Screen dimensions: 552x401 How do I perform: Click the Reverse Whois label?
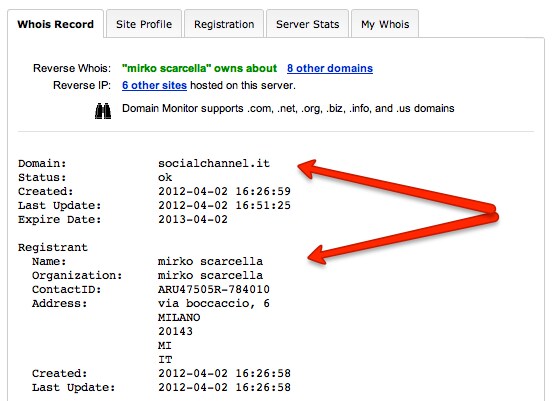[72, 68]
